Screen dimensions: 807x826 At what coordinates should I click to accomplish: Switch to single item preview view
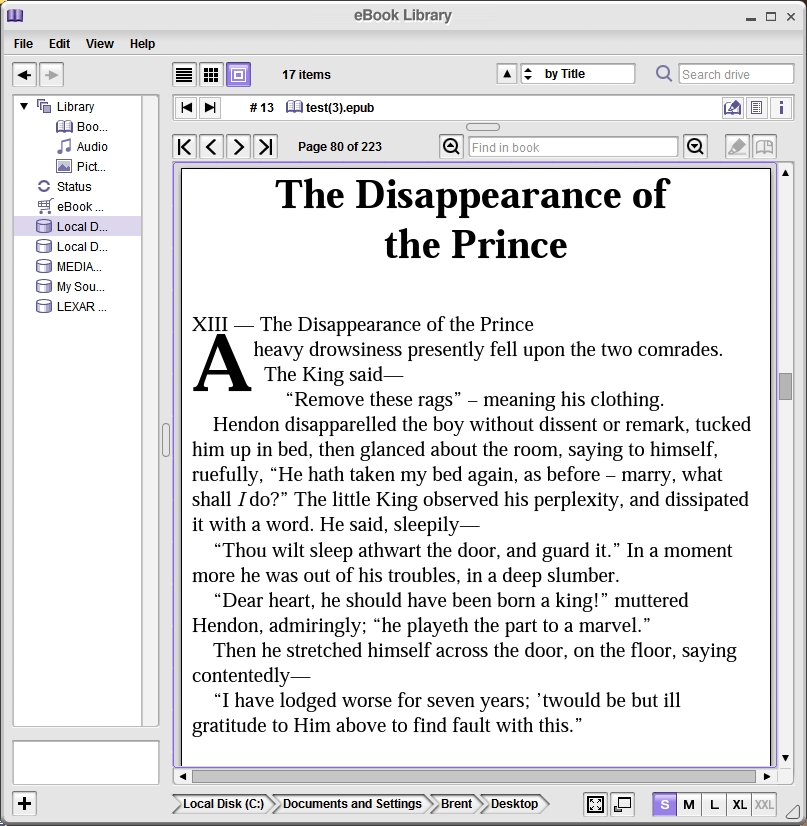click(239, 75)
